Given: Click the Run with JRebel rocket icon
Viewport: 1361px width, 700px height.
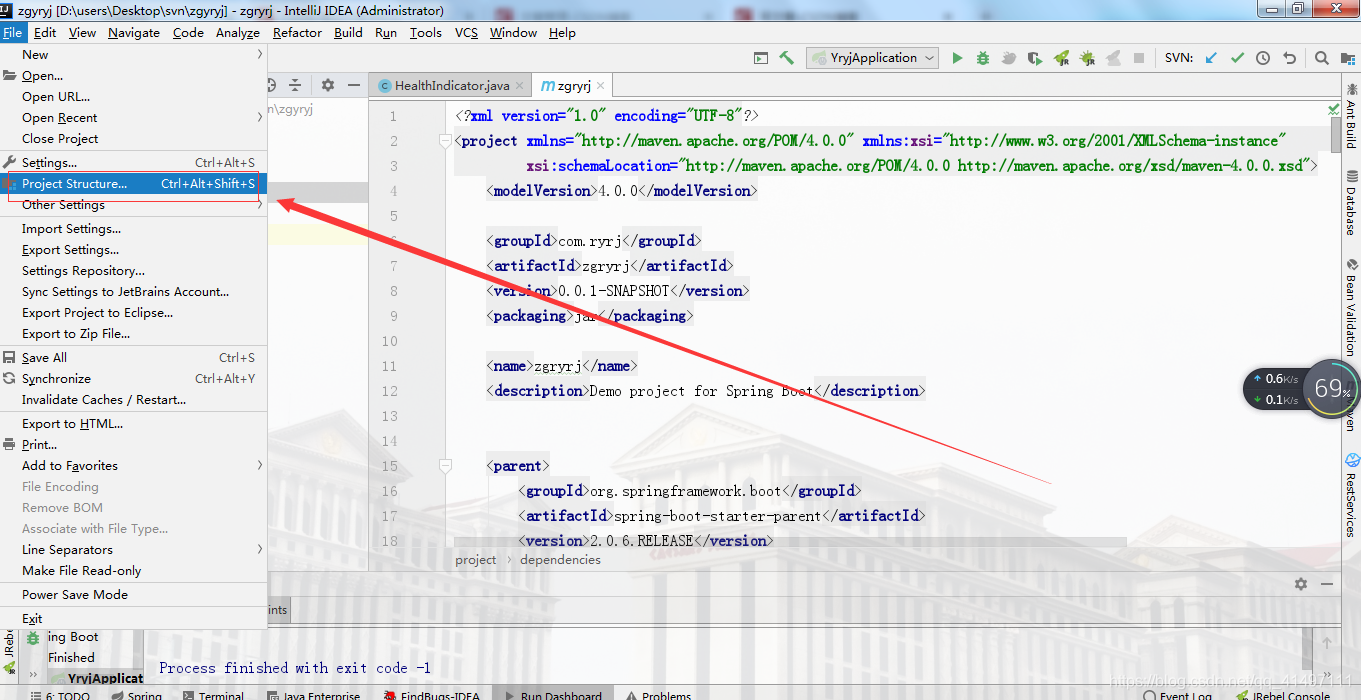Looking at the screenshot, I should (x=1061, y=58).
